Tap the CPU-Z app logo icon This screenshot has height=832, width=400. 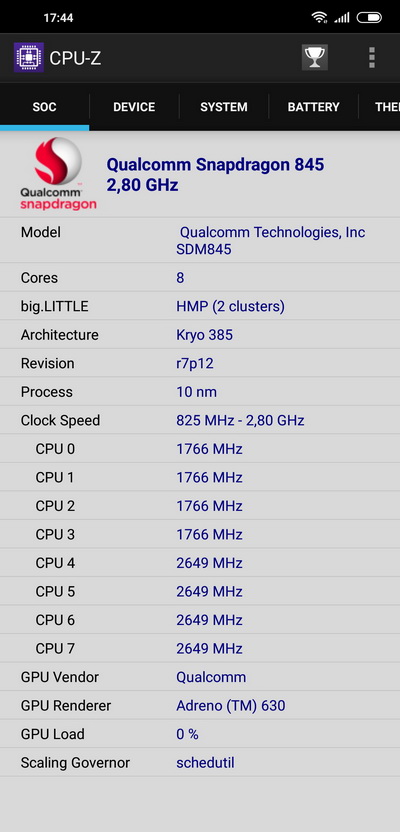[29, 57]
